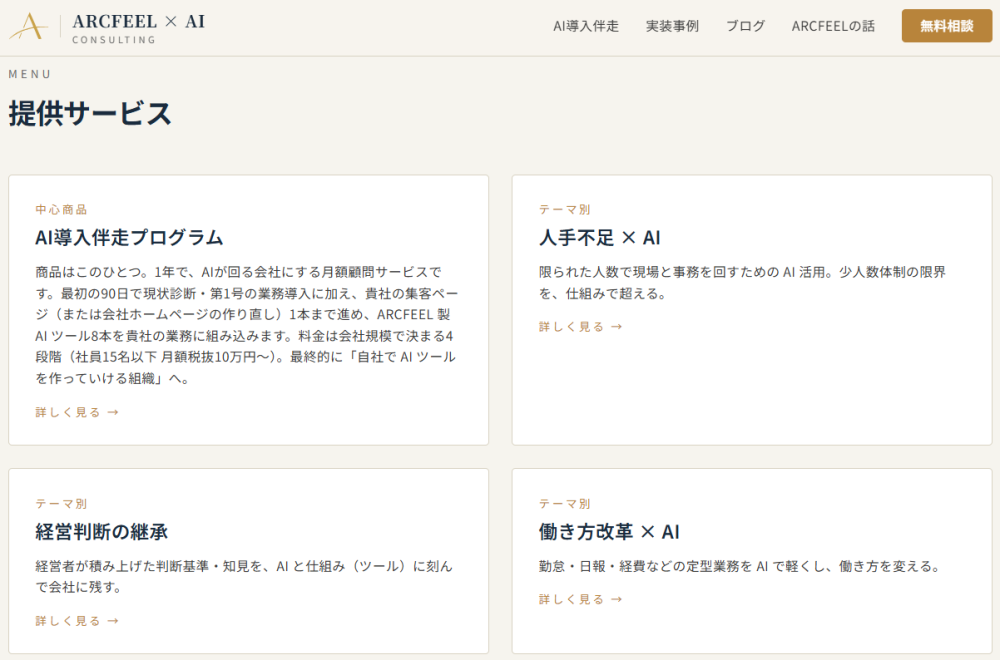Click the MENU section label
Viewport: 1000px width, 660px height.
[29, 74]
